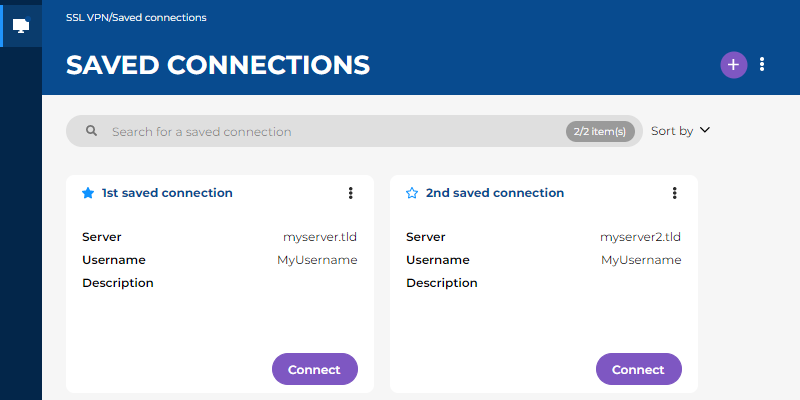Viewport: 800px width, 400px height.
Task: Click the 1st saved connection title
Action: [167, 193]
